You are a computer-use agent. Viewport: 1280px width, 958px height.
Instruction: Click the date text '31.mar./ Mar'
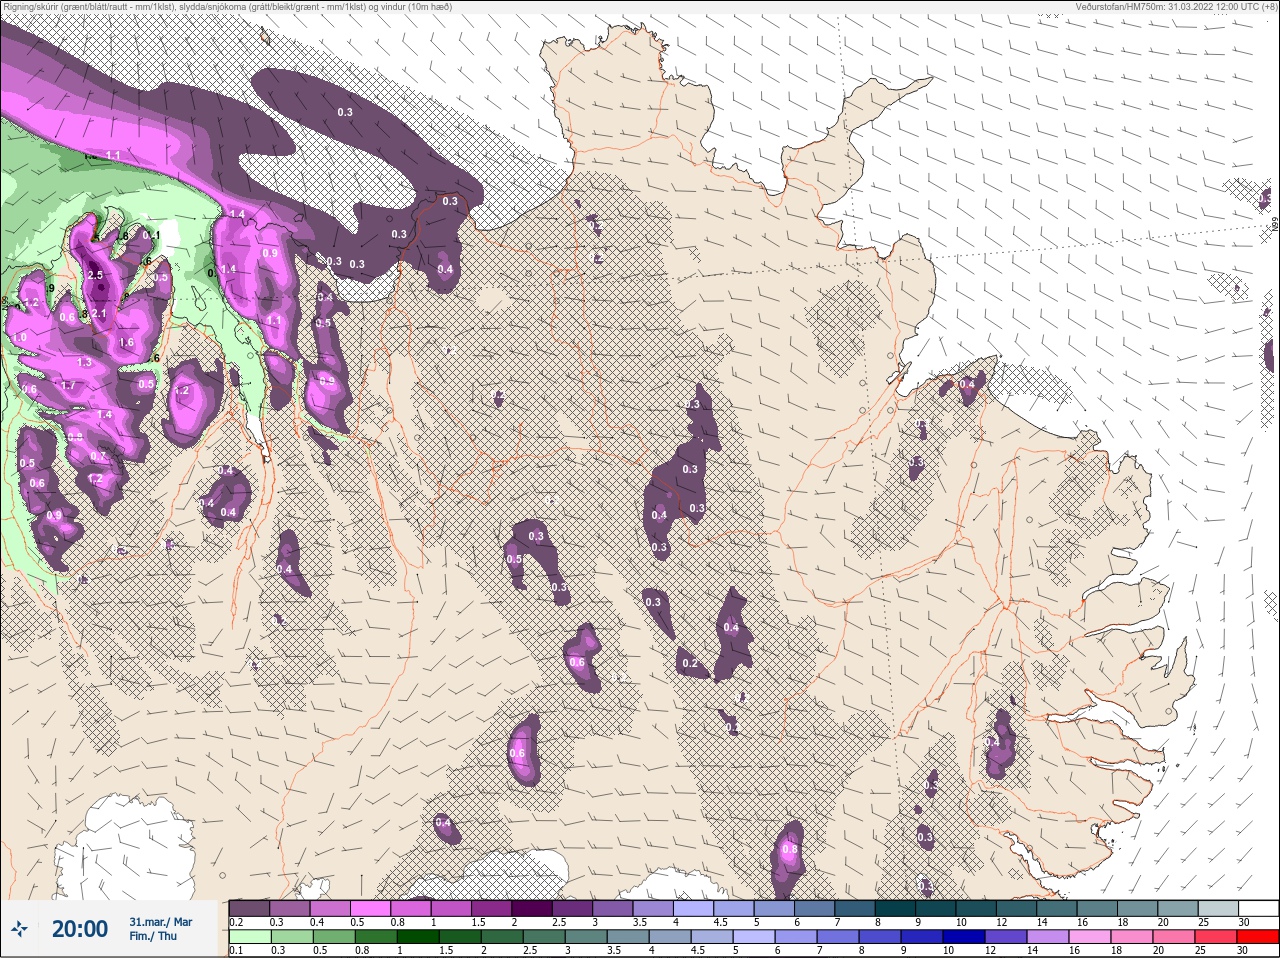pyautogui.click(x=160, y=922)
